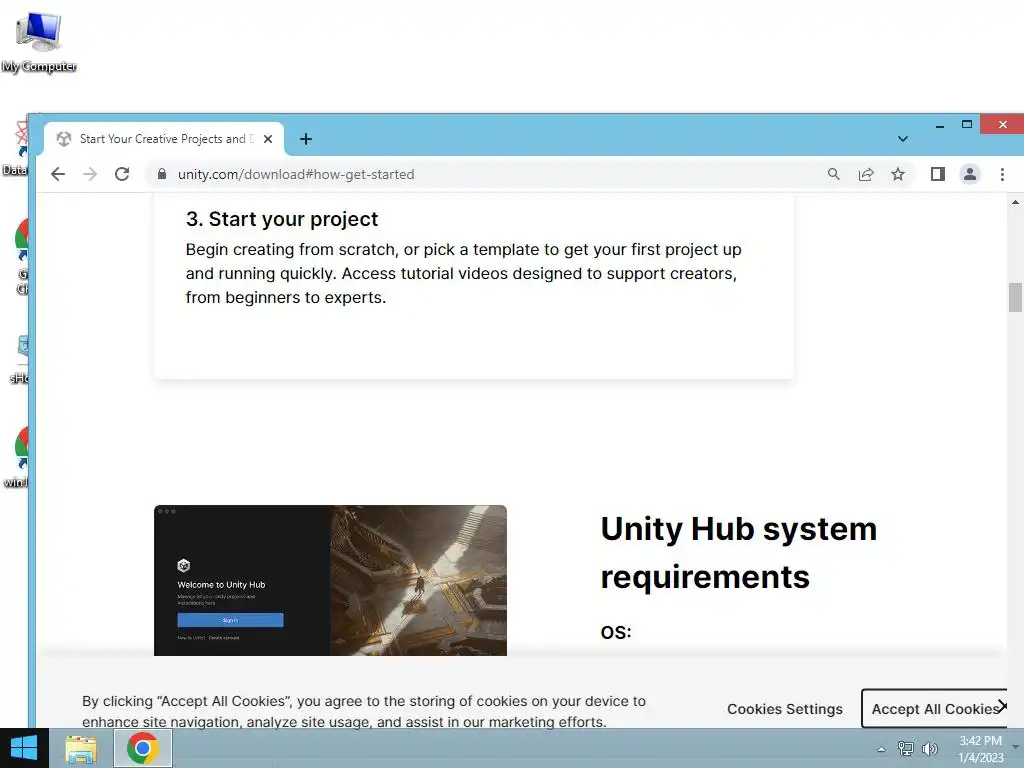Click the 'Unity Hub system requirements' heading
The width and height of the screenshot is (1024, 768).
[739, 552]
